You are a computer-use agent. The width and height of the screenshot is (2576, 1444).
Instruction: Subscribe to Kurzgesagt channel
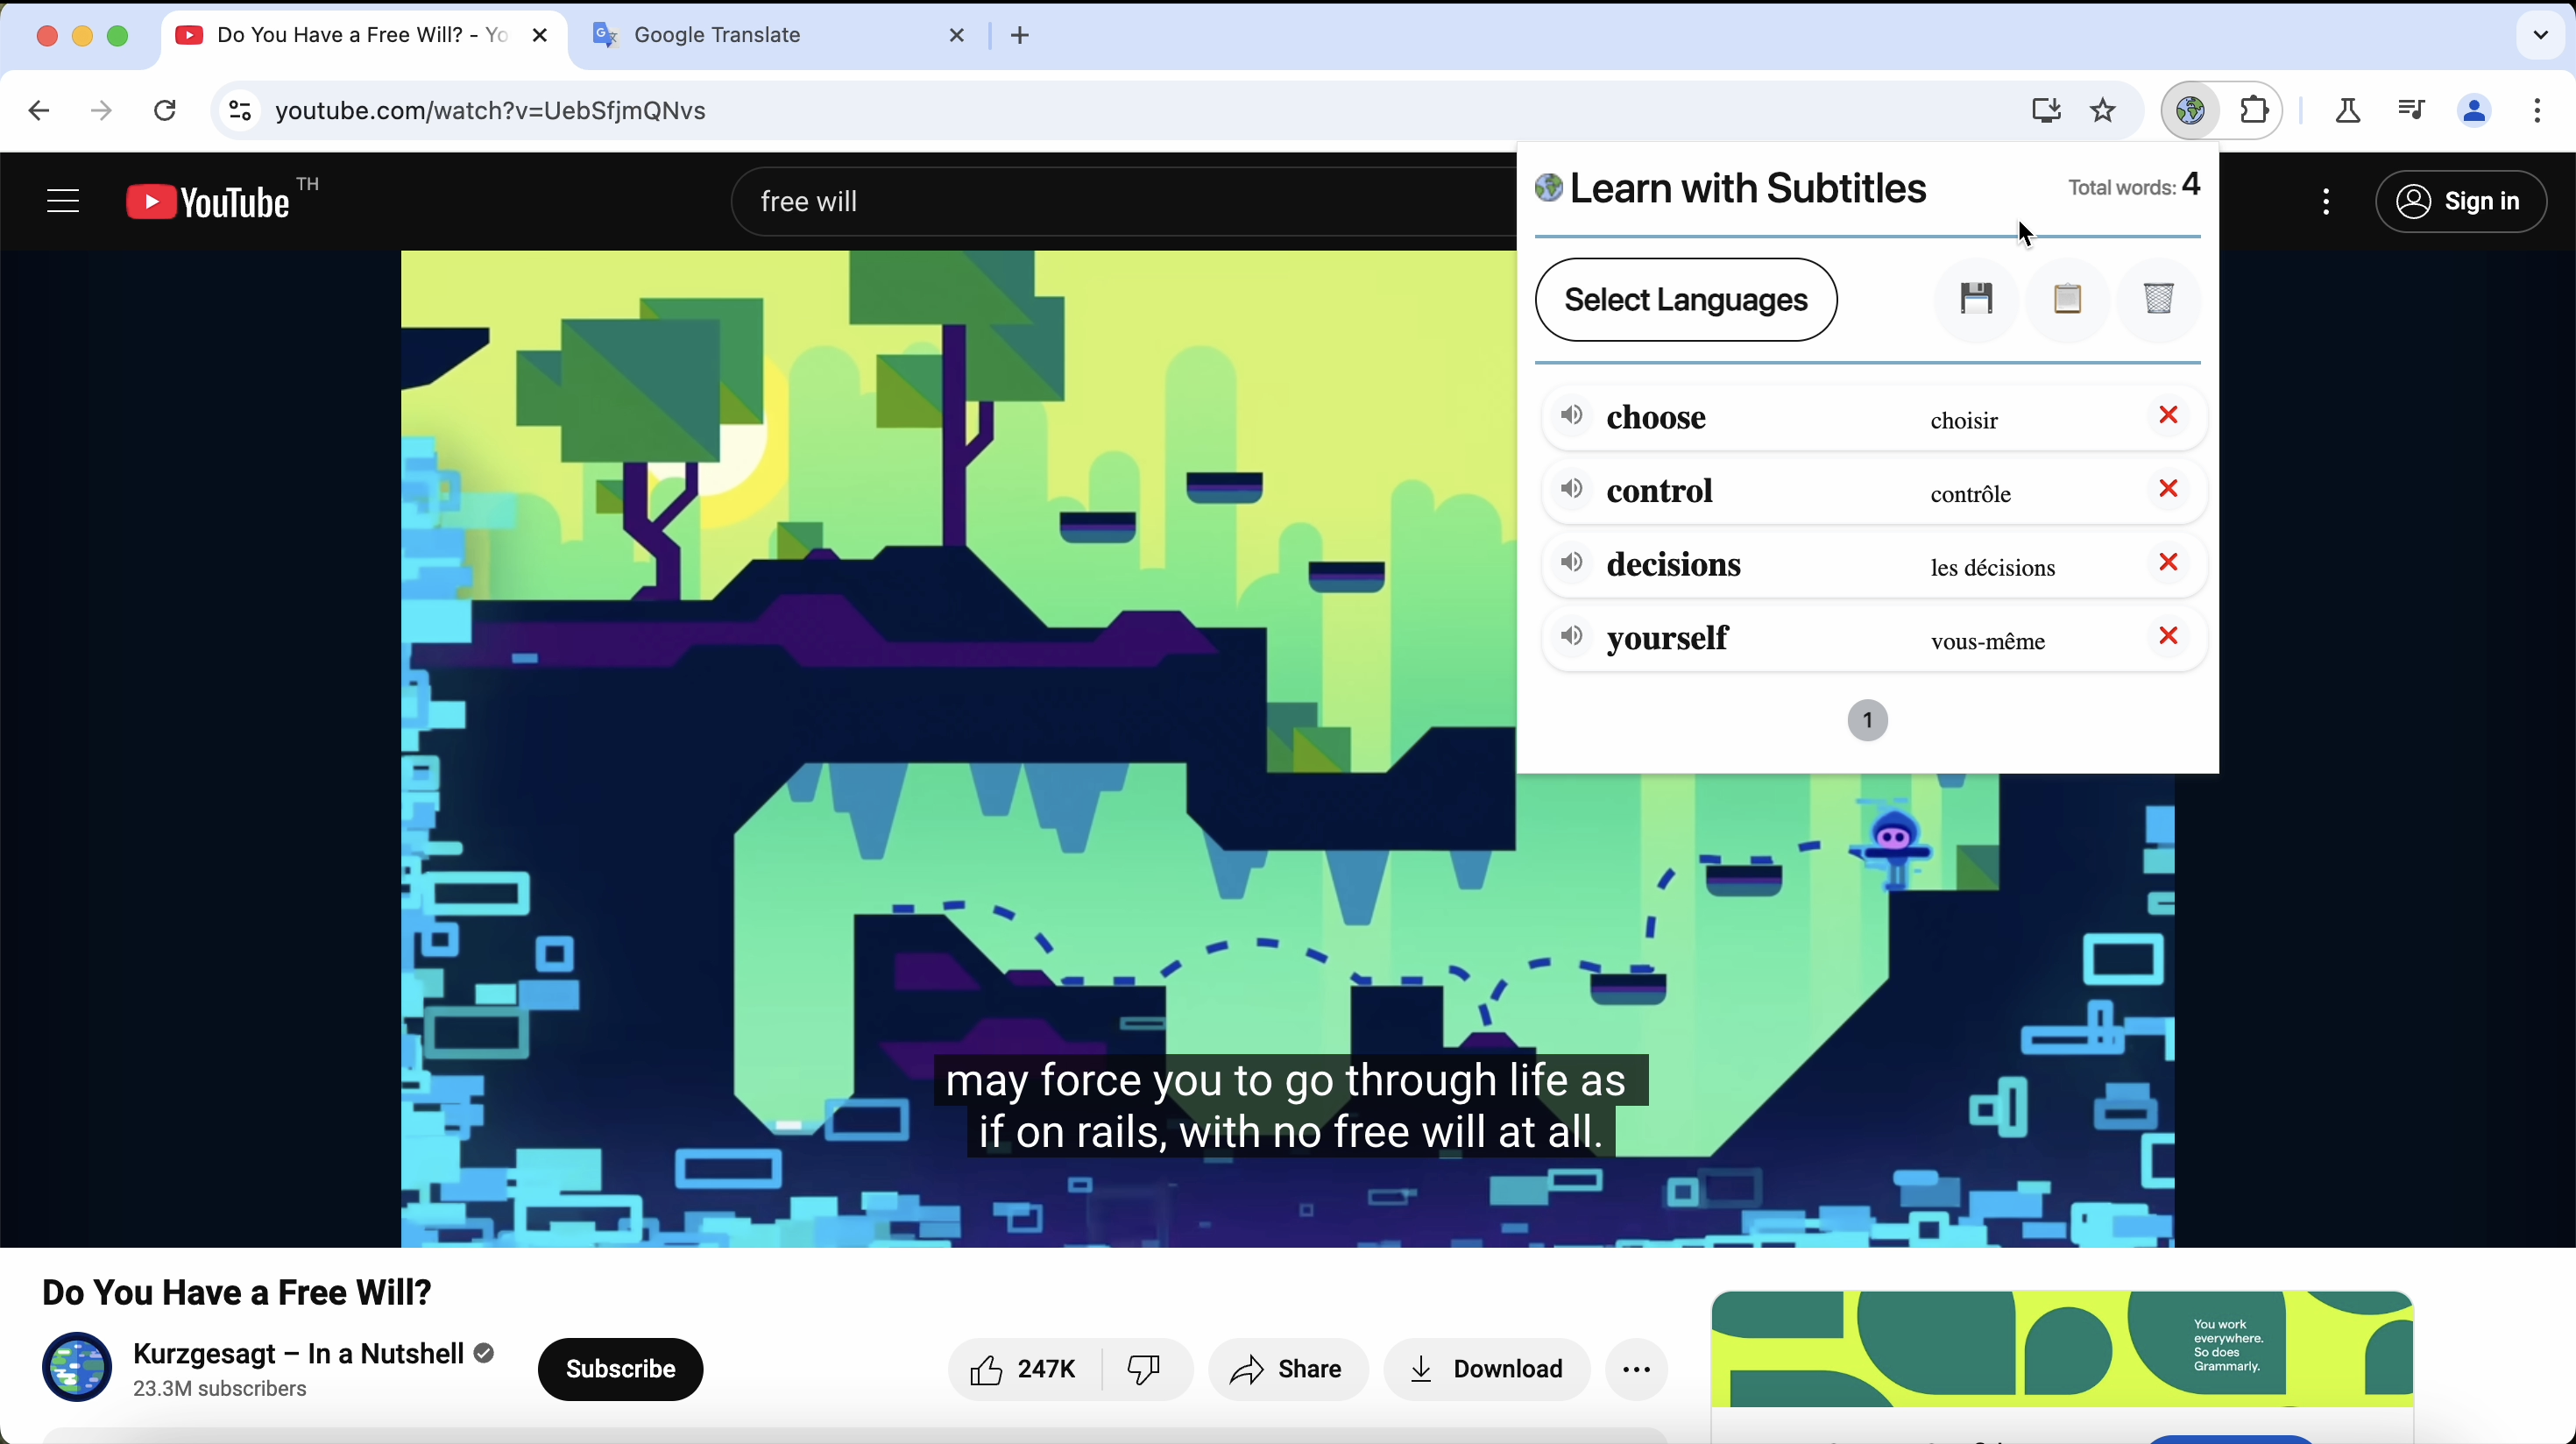[620, 1369]
